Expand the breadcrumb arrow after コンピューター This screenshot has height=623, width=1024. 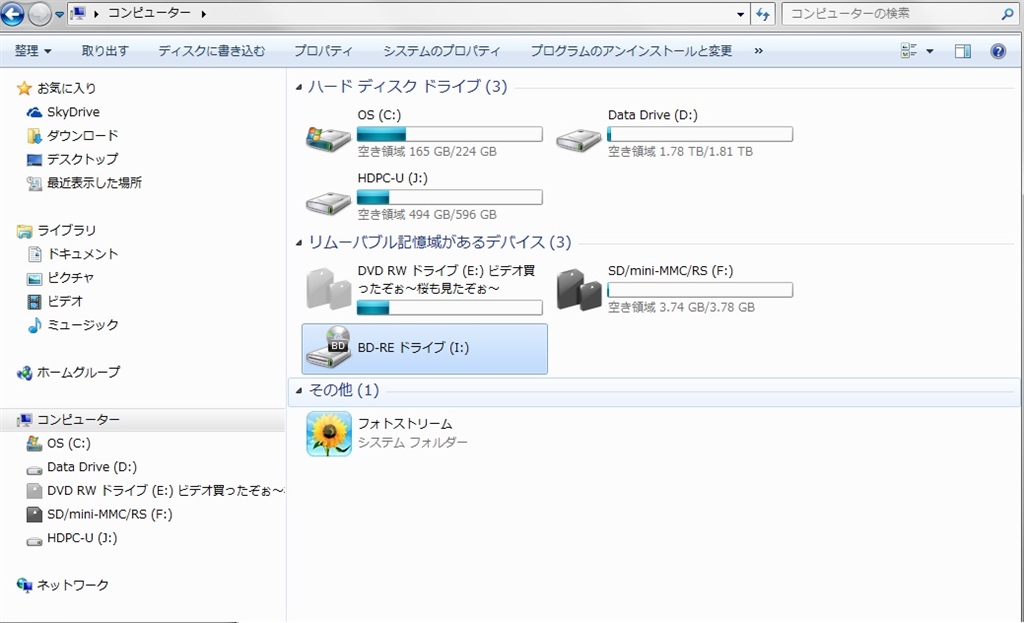[x=203, y=14]
